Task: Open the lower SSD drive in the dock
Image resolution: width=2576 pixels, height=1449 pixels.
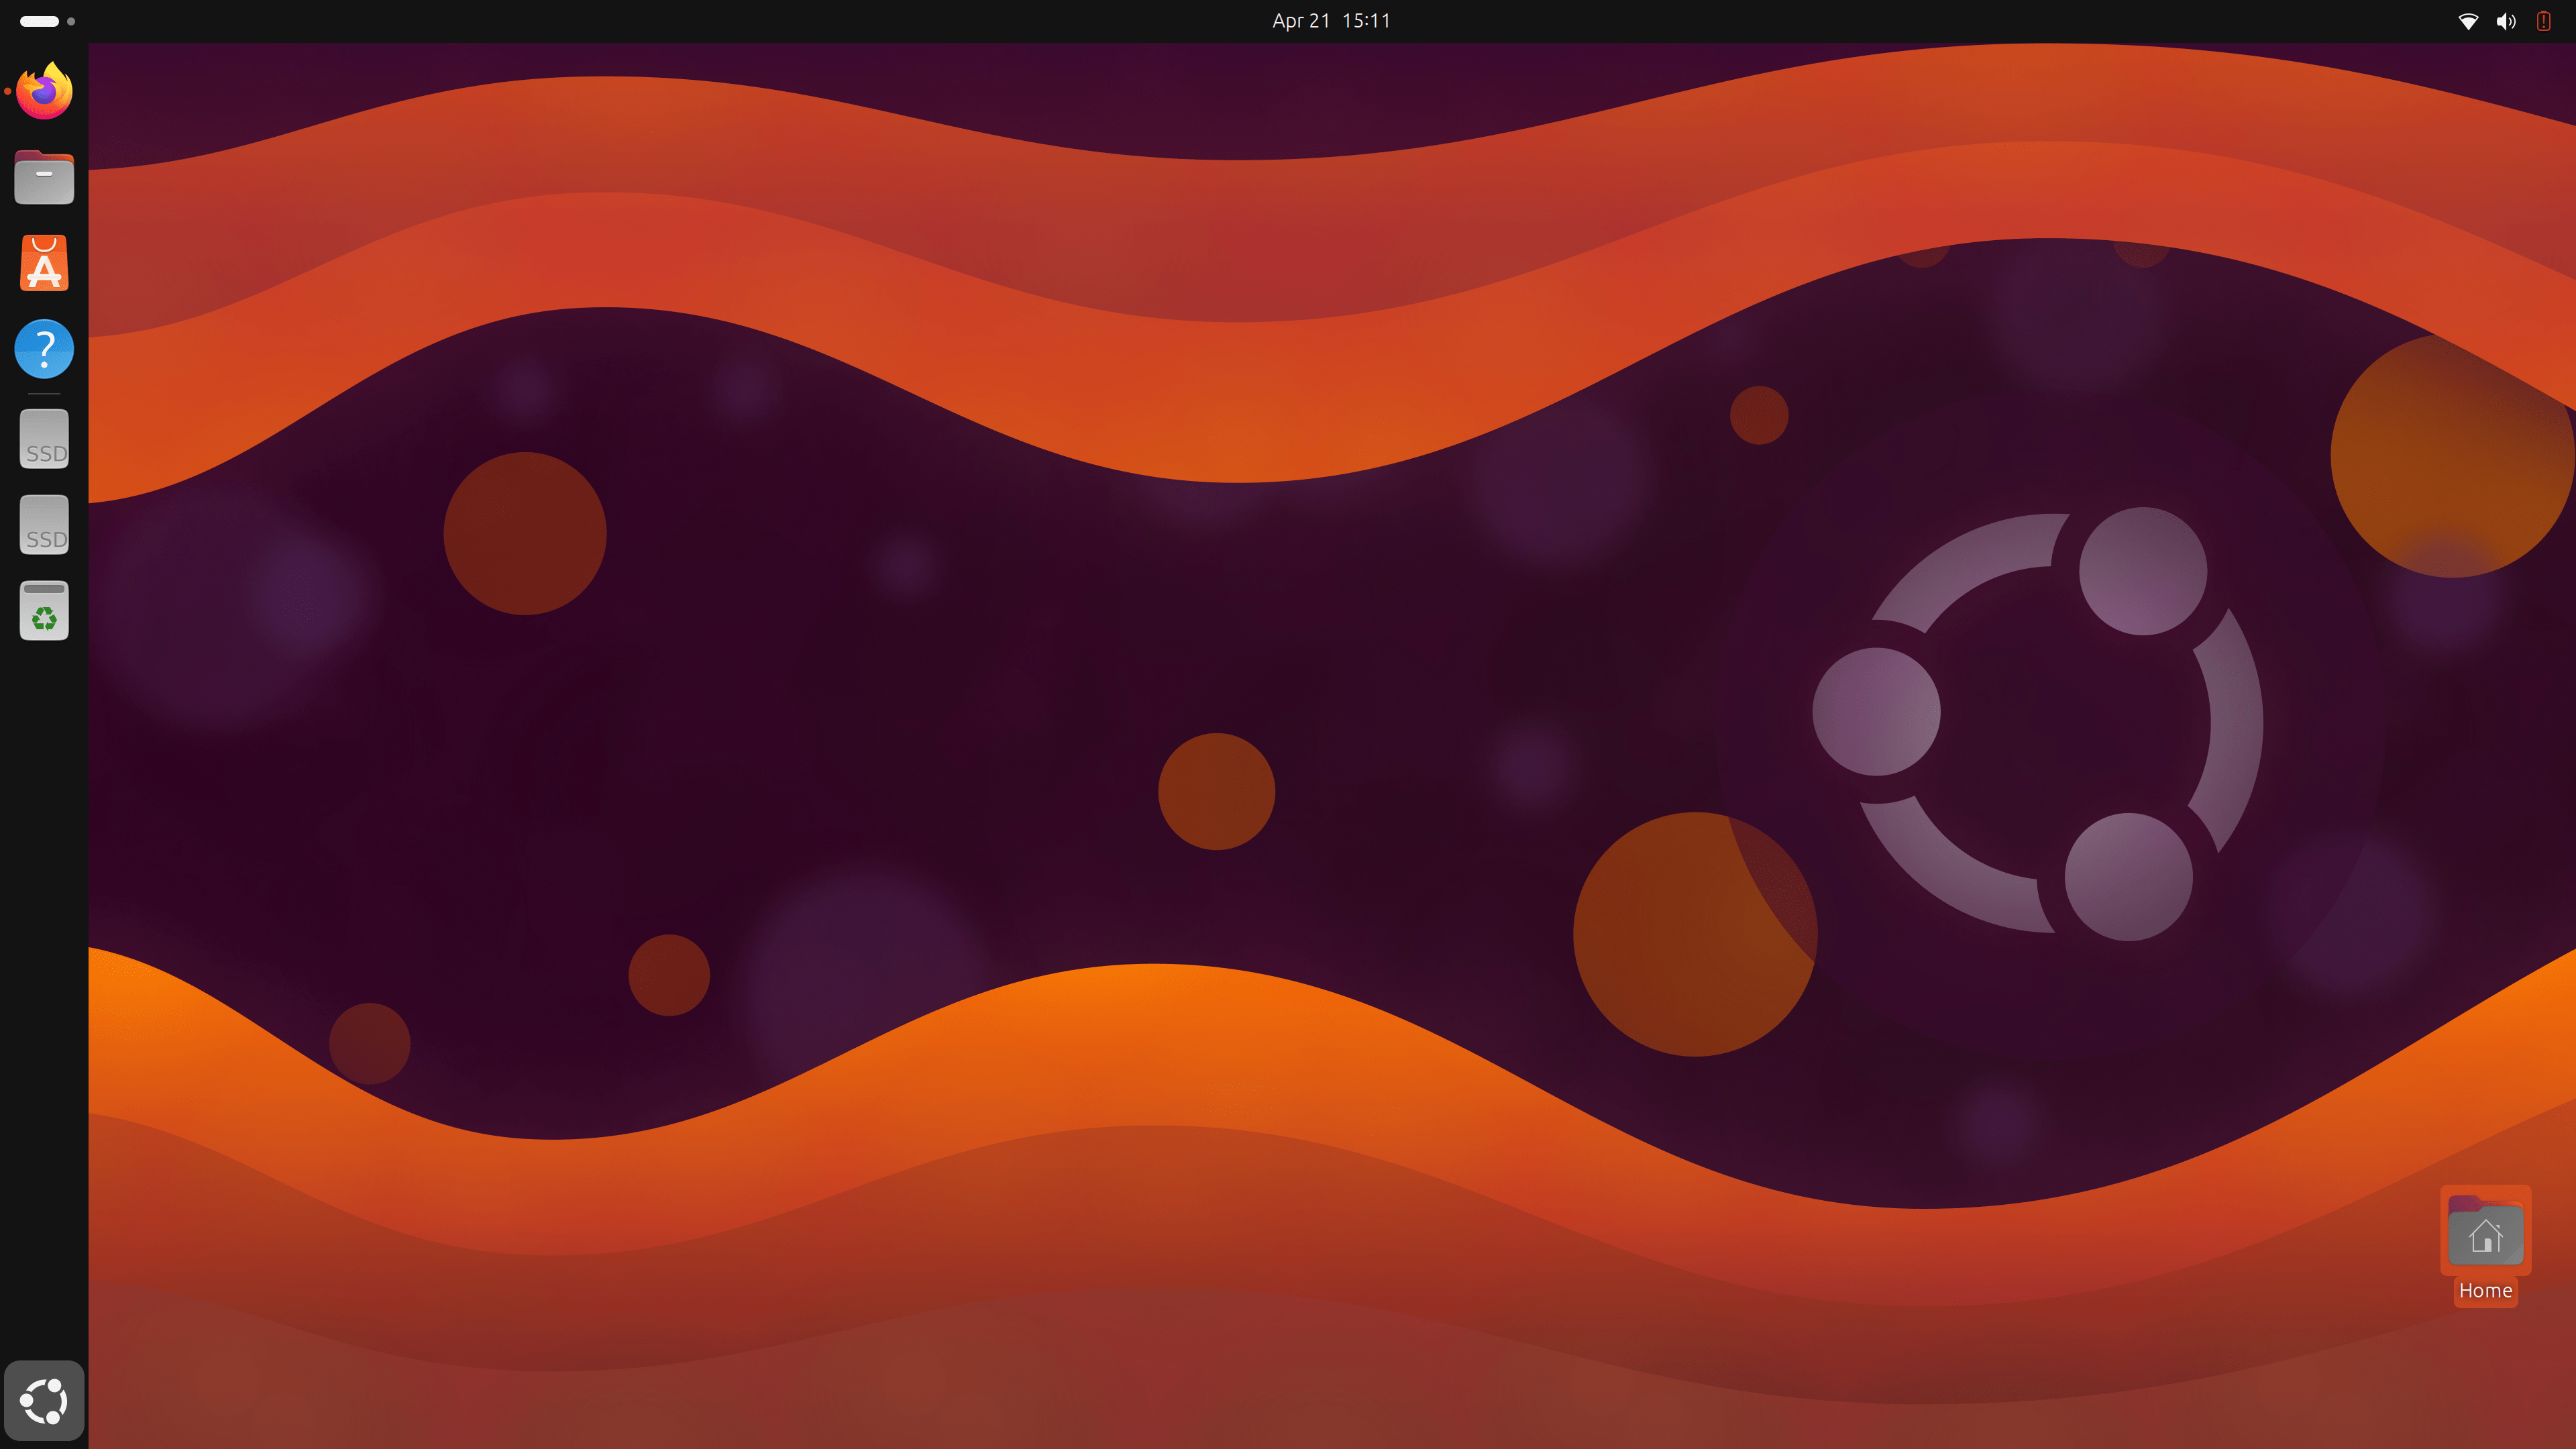Action: pos(44,524)
